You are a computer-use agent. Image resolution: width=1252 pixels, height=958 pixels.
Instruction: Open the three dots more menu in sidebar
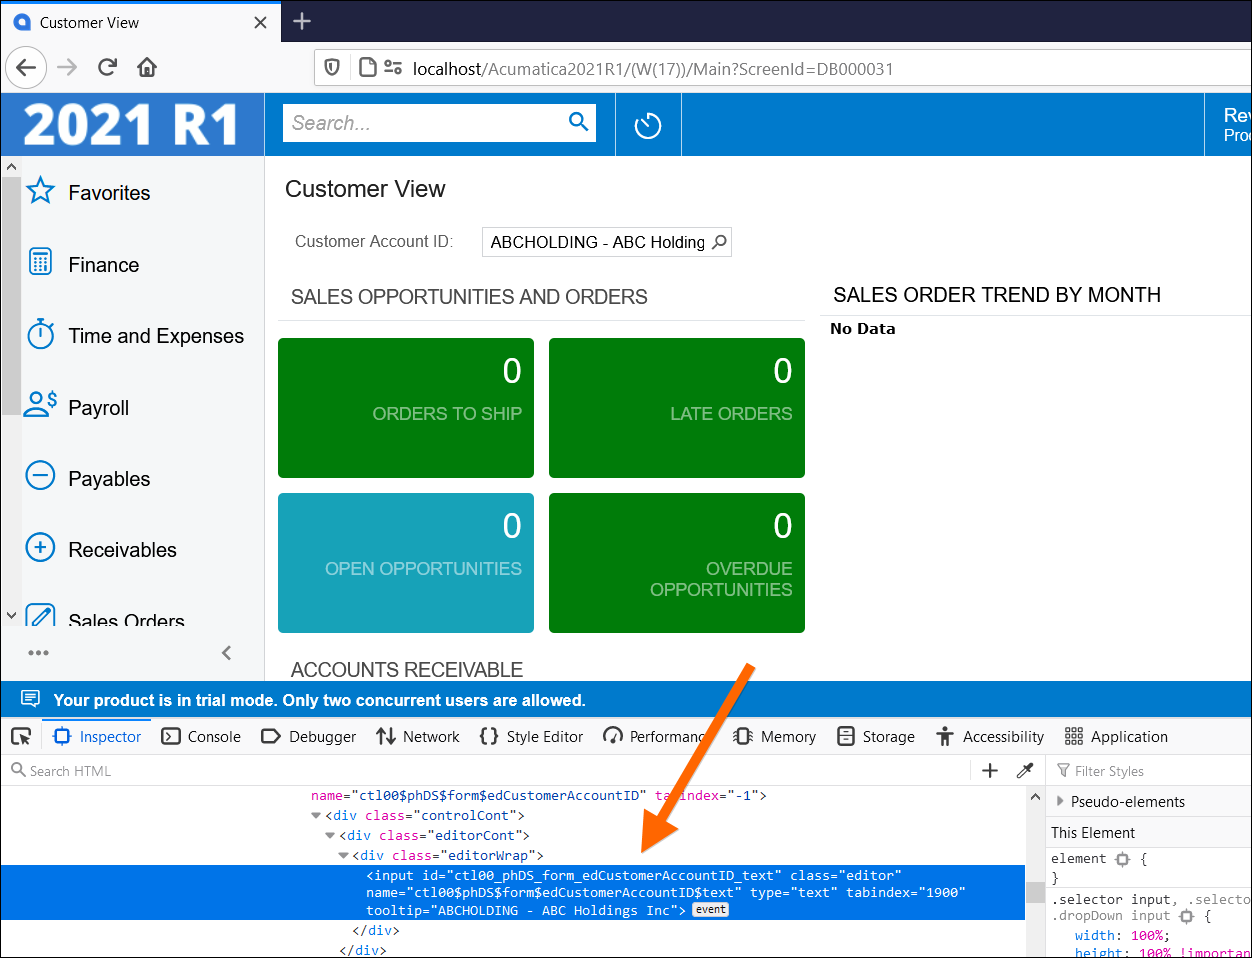coord(38,653)
